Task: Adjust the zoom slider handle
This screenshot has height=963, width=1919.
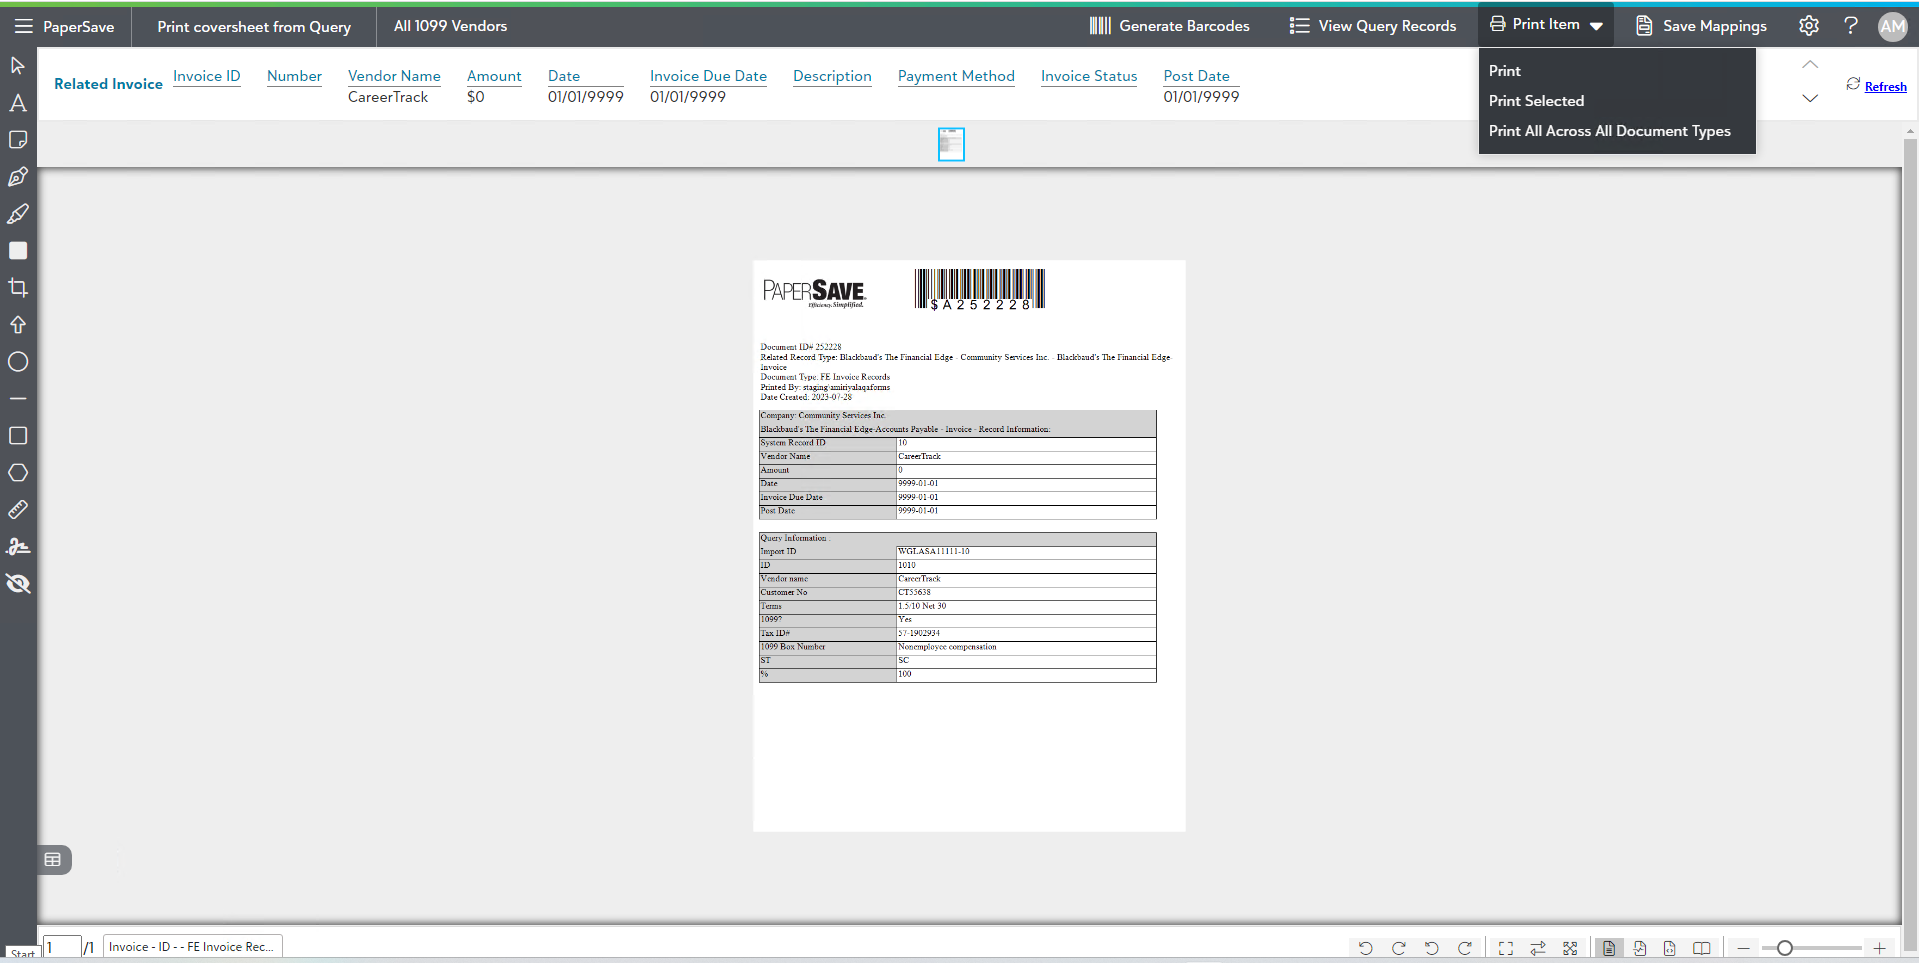Action: tap(1784, 948)
